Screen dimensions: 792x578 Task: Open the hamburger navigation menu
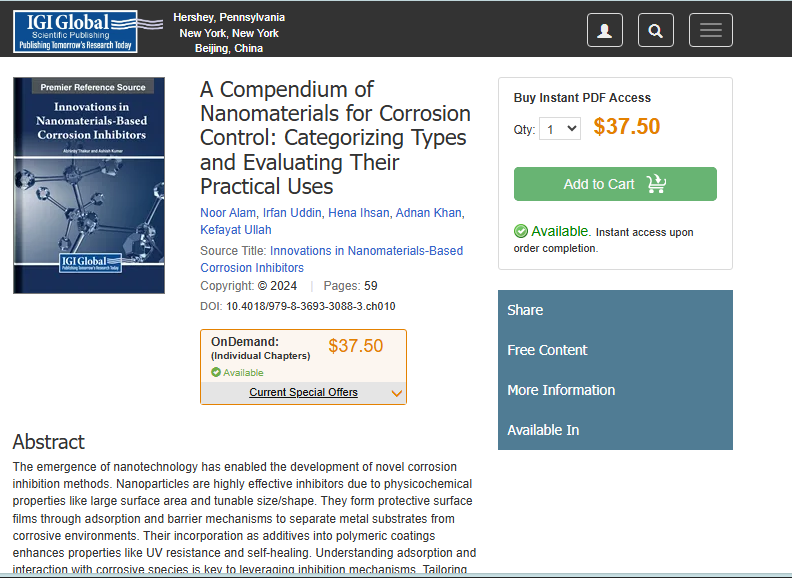(710, 30)
